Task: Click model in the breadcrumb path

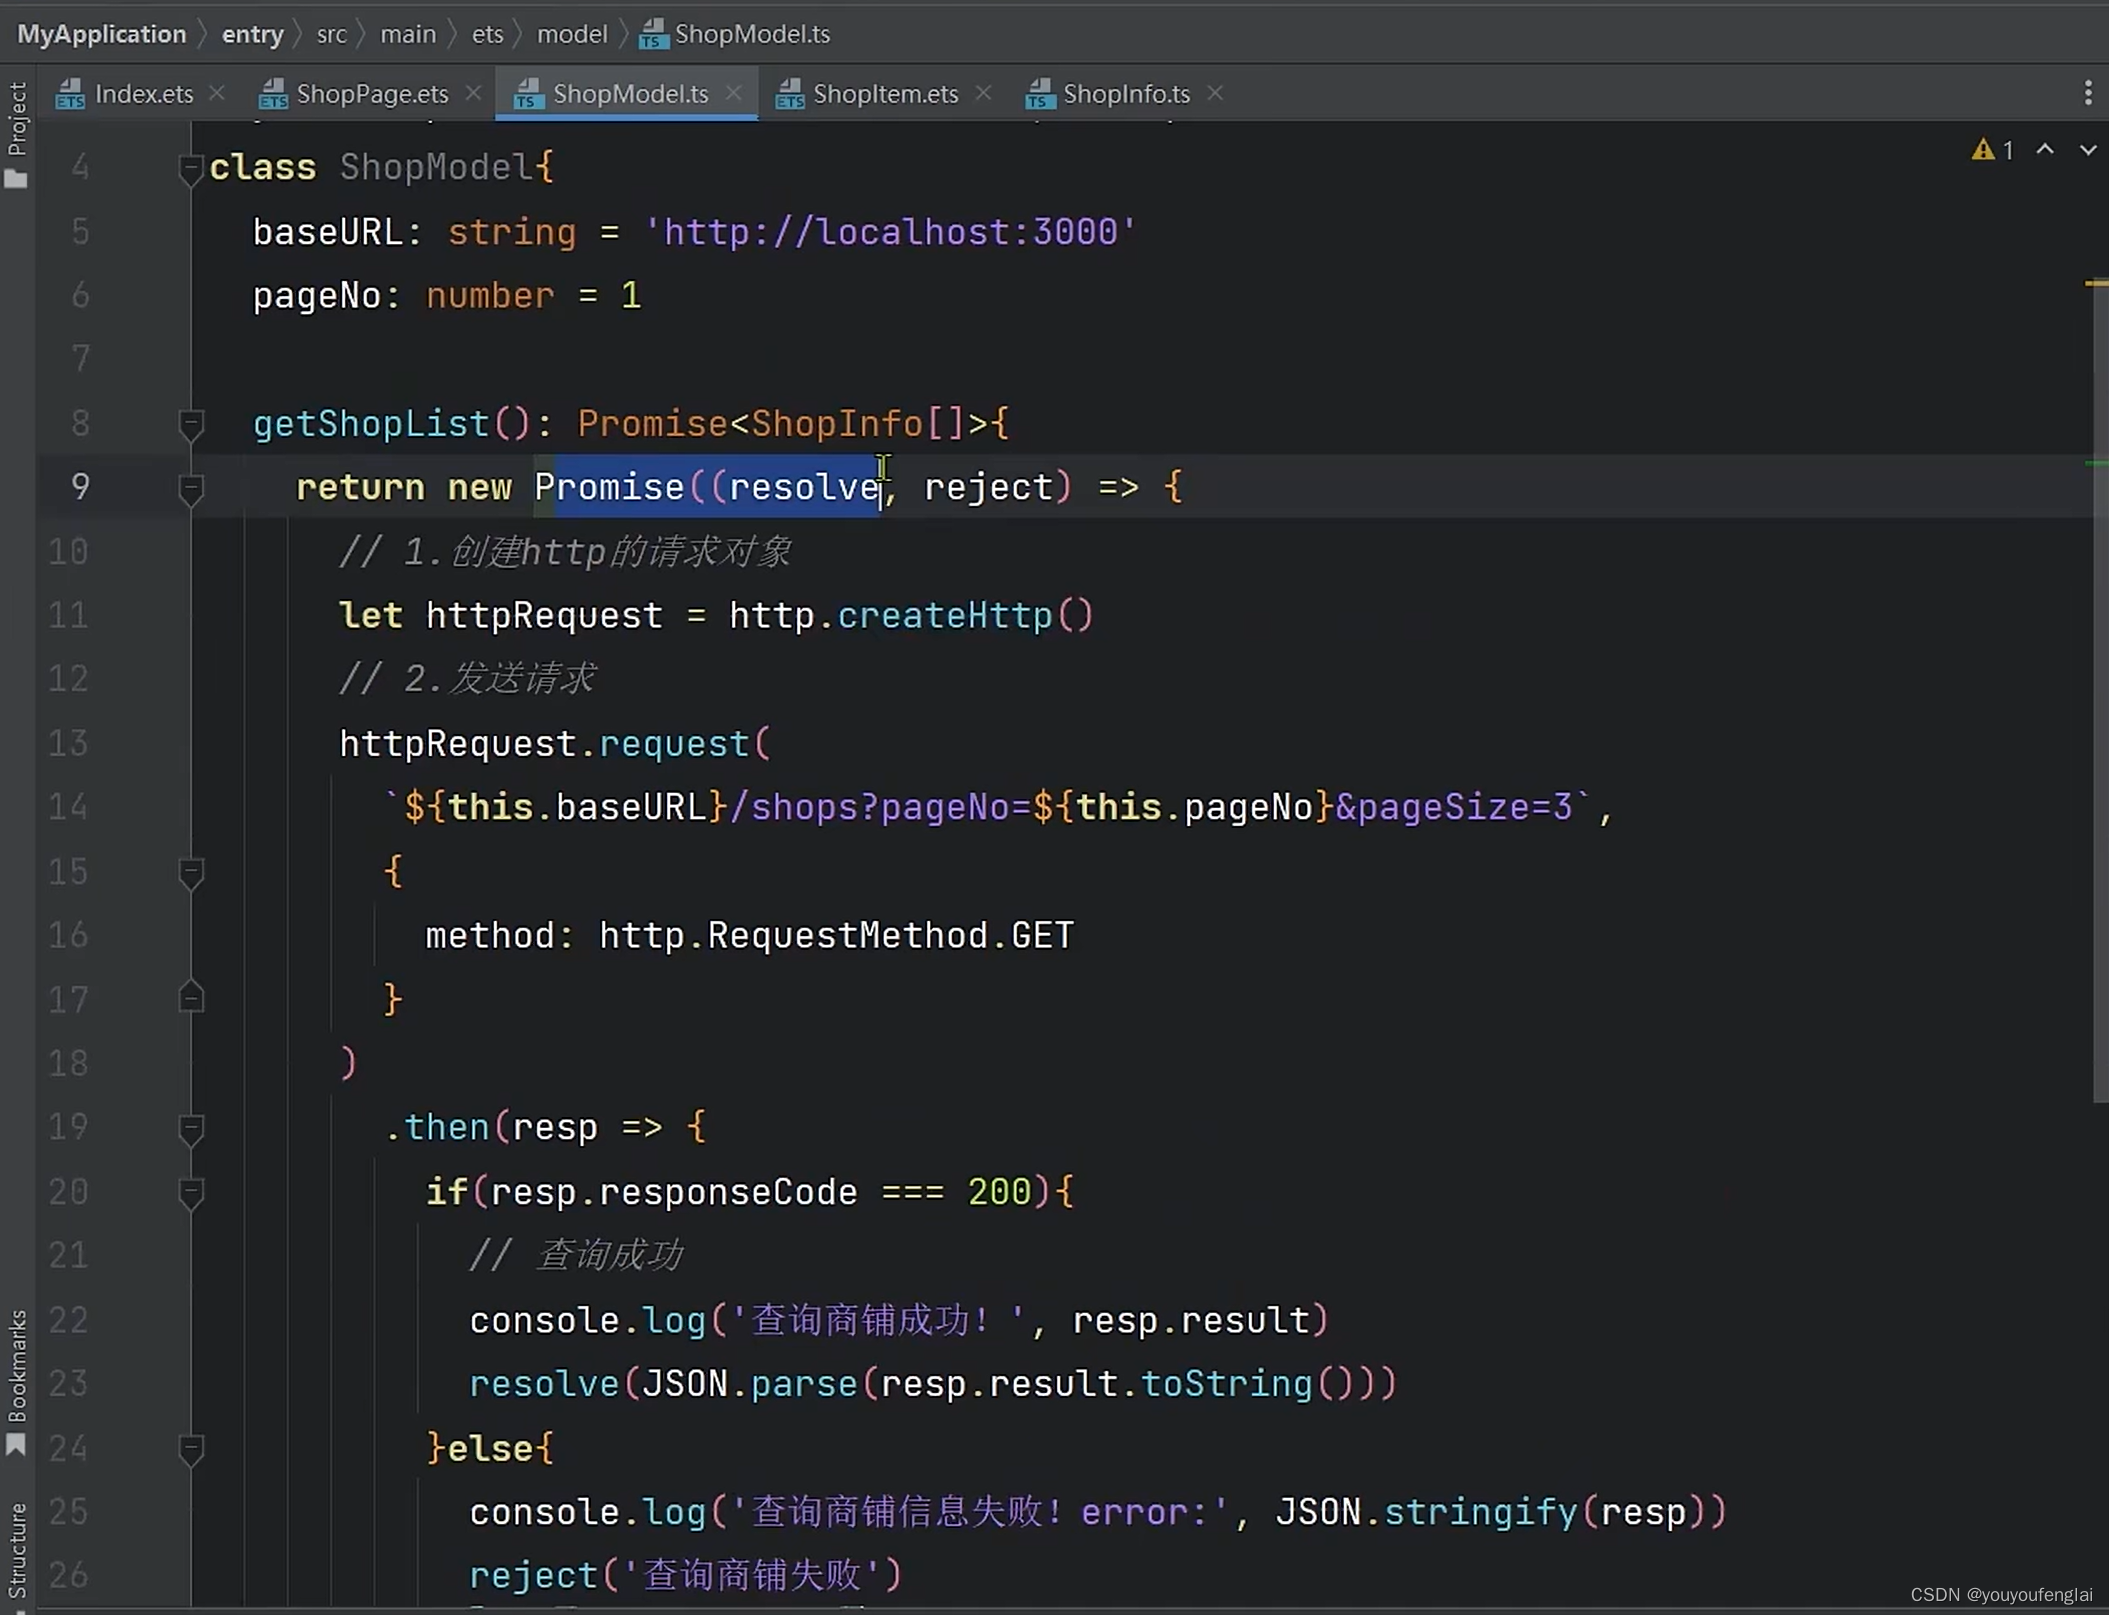Action: (572, 34)
